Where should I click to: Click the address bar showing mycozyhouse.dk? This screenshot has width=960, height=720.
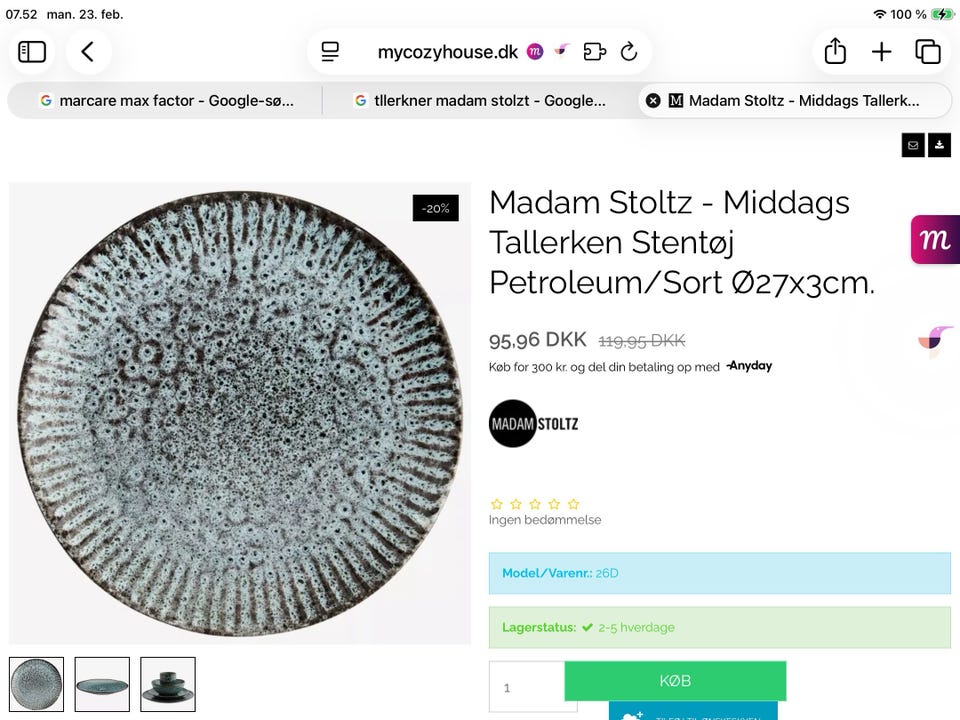447,52
